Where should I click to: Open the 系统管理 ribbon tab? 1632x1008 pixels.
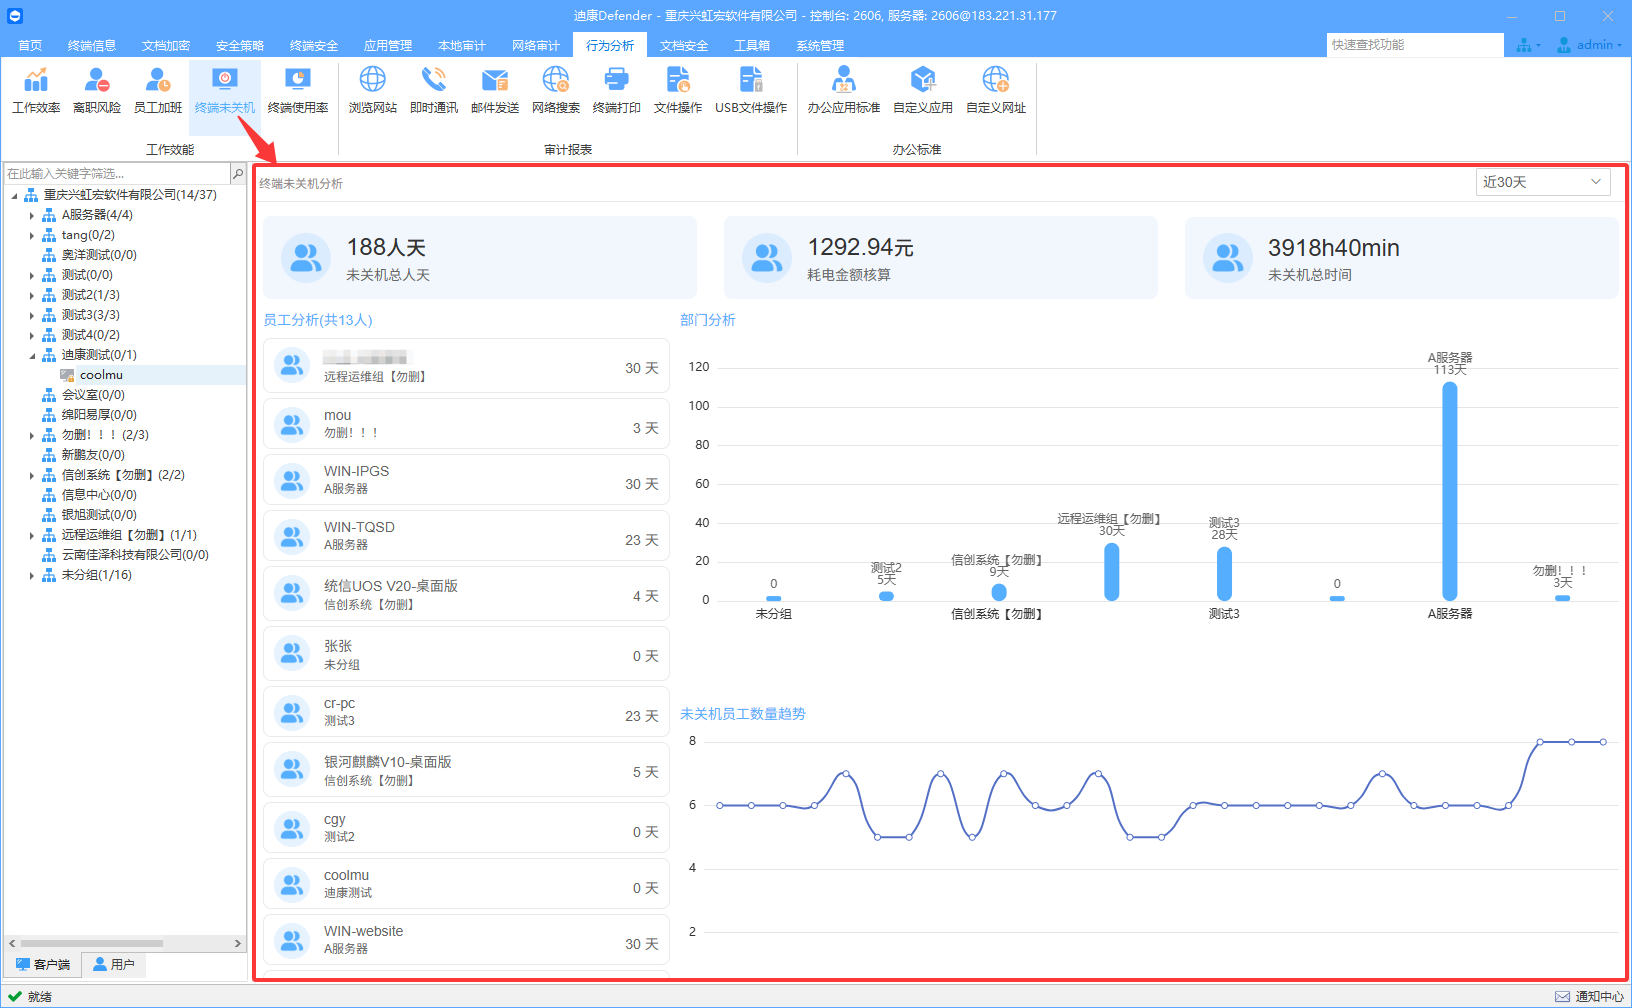click(x=820, y=45)
